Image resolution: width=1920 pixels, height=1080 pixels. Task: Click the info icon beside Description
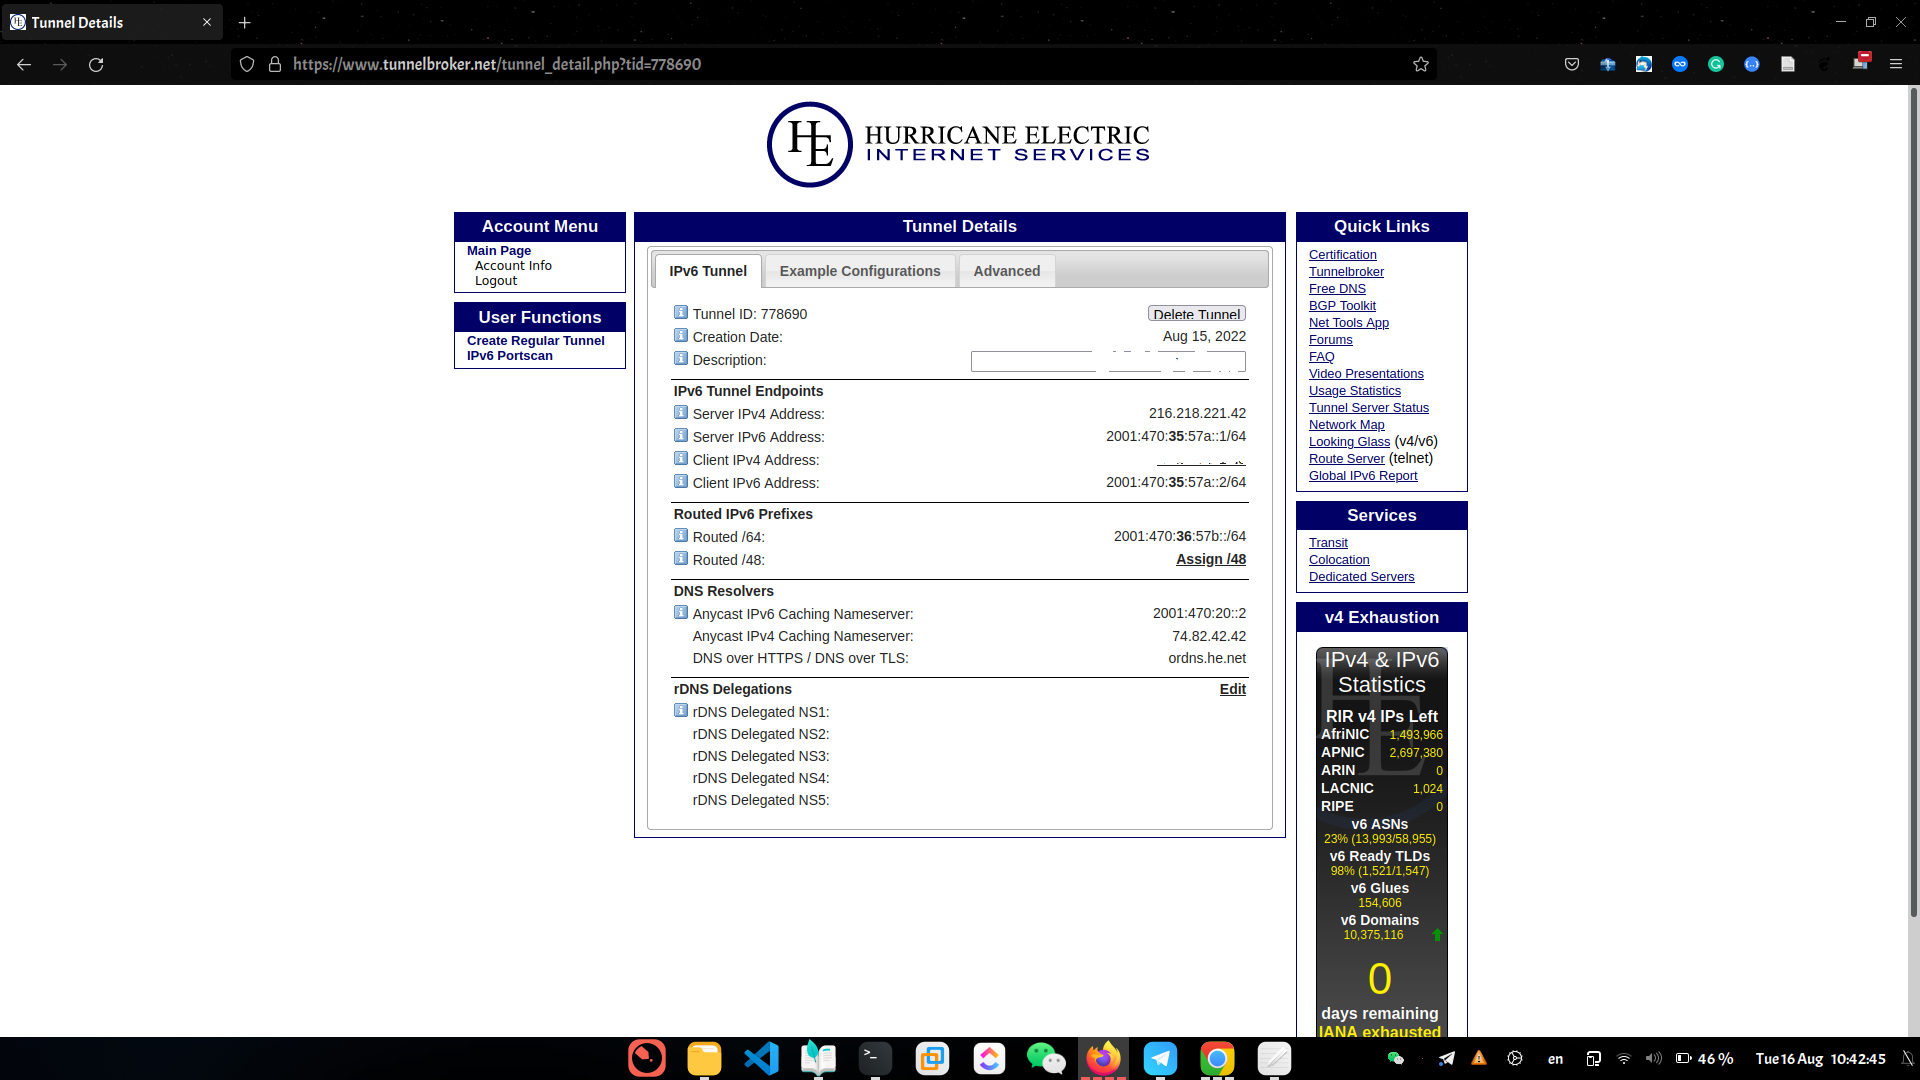point(681,359)
